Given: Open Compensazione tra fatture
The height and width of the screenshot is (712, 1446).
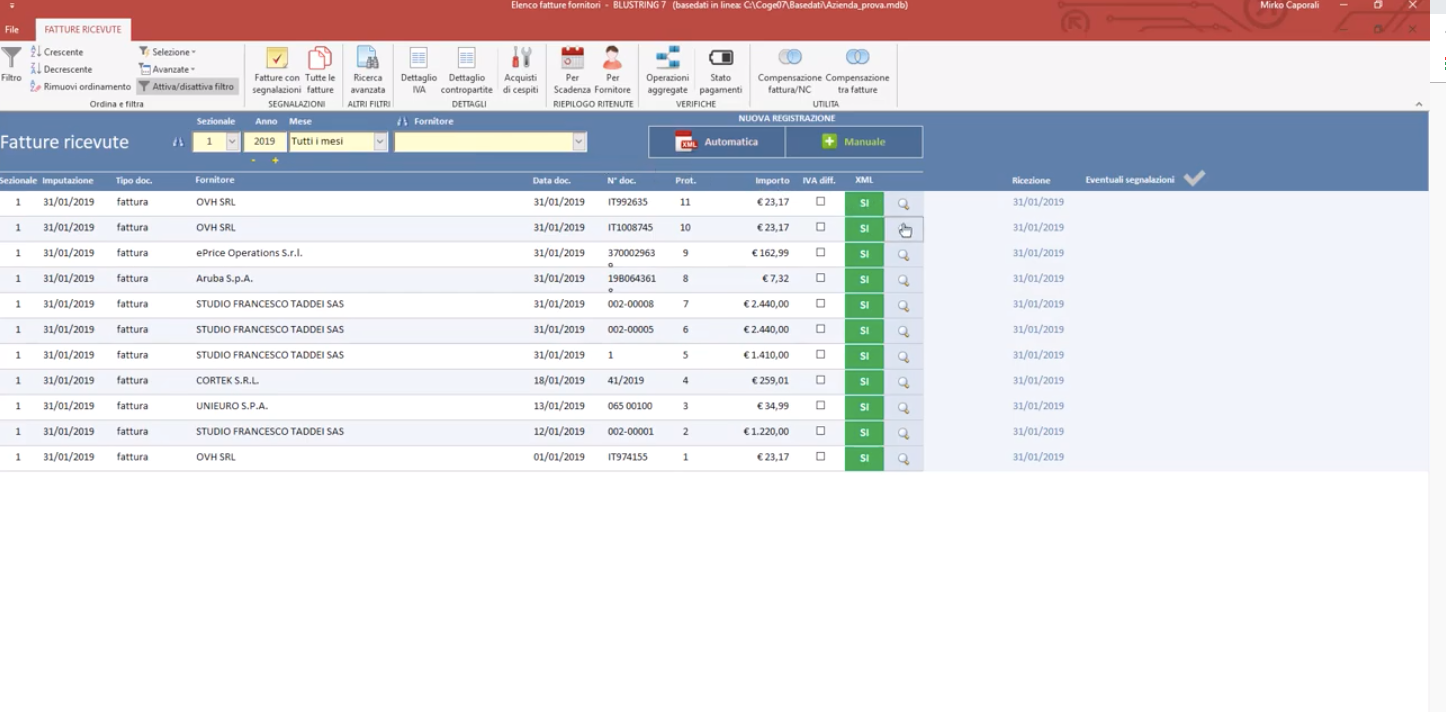Looking at the screenshot, I should (x=857, y=70).
